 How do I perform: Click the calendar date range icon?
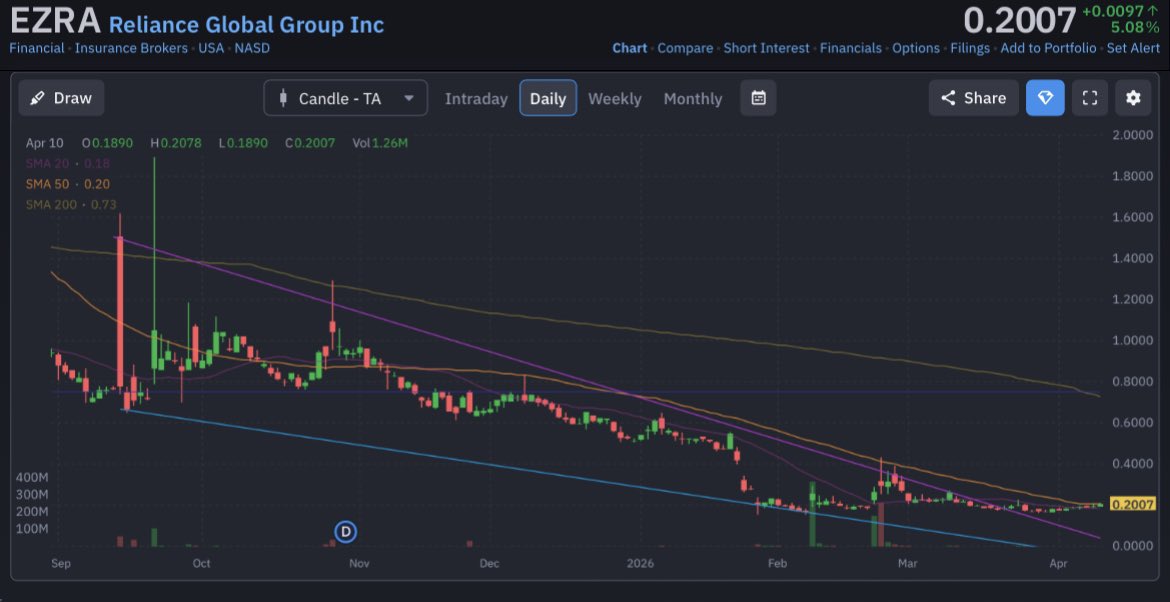[x=758, y=98]
